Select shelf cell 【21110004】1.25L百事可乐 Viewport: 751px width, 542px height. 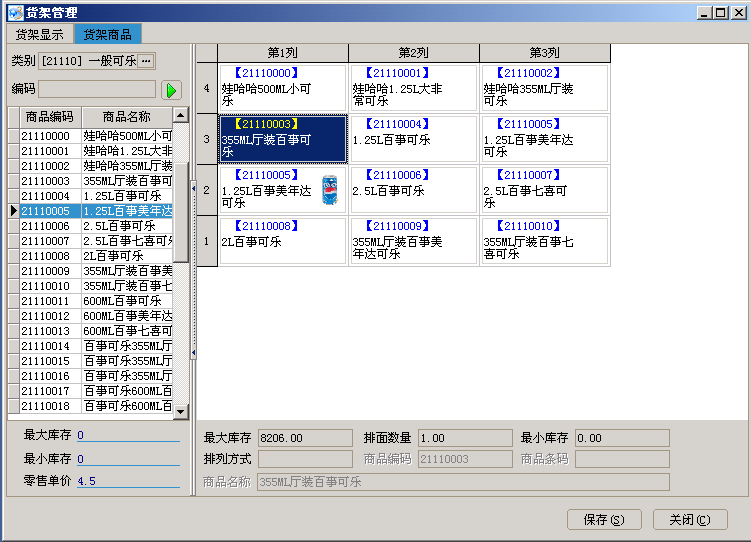click(414, 139)
